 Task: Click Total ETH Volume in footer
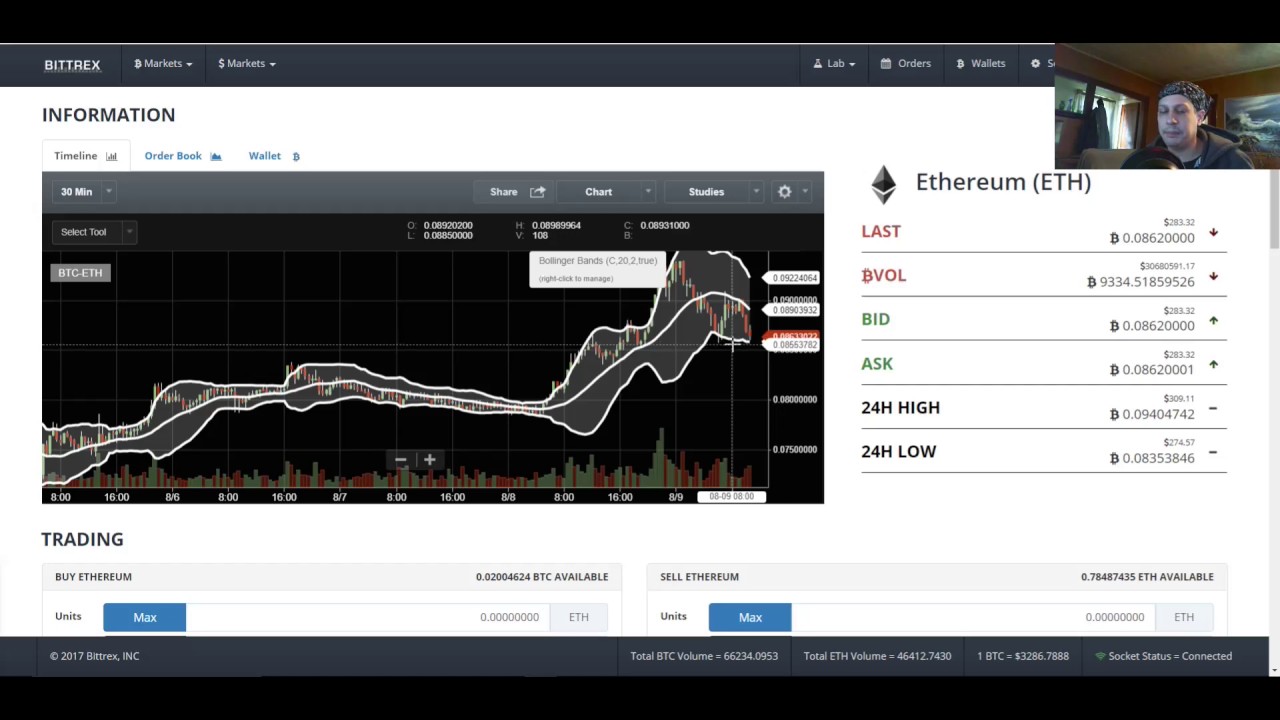tap(877, 657)
